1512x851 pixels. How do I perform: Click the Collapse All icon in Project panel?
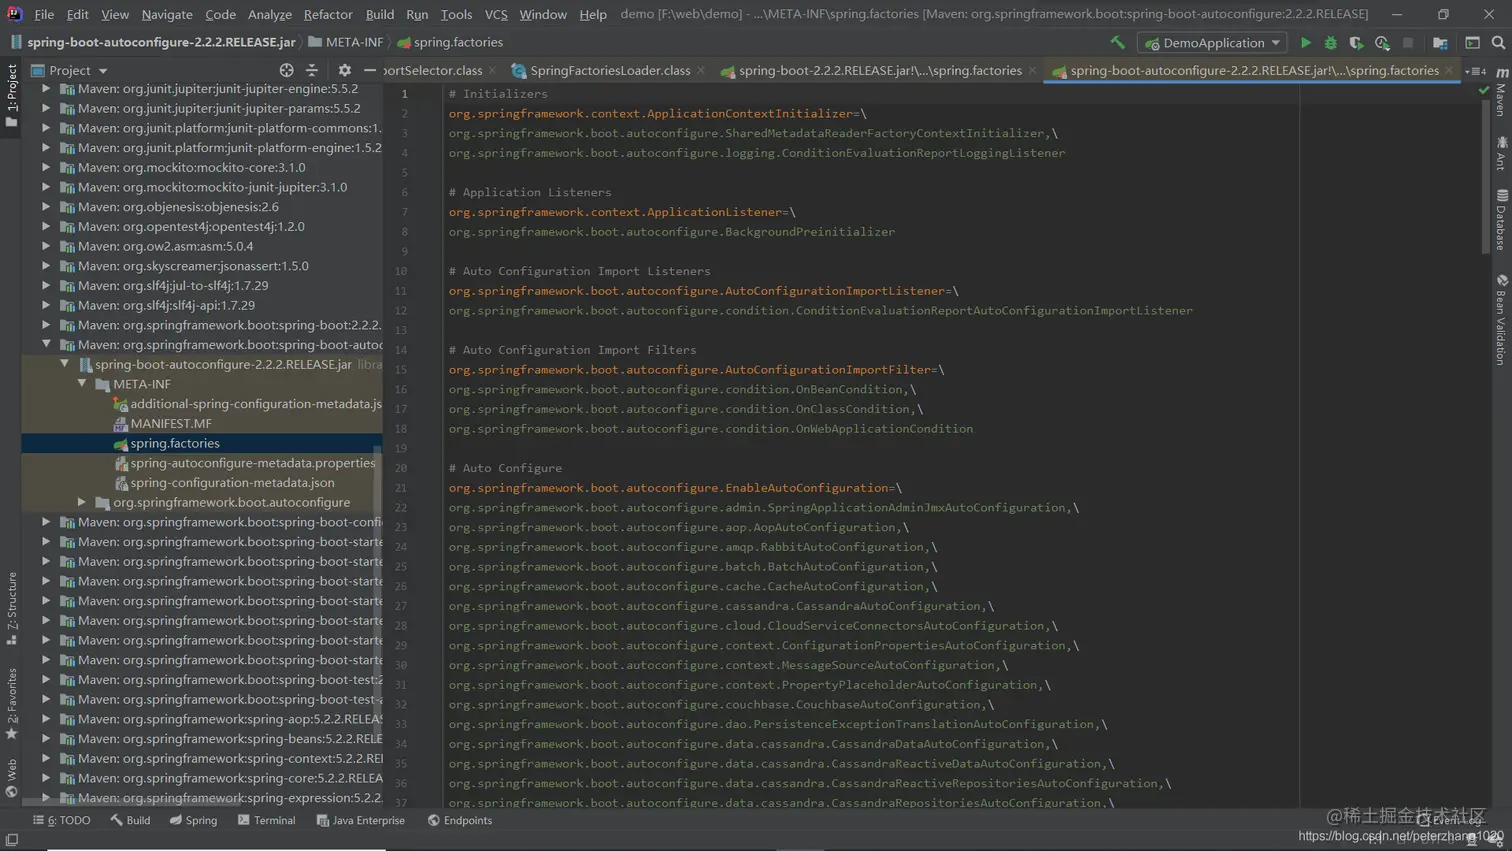tap(312, 70)
